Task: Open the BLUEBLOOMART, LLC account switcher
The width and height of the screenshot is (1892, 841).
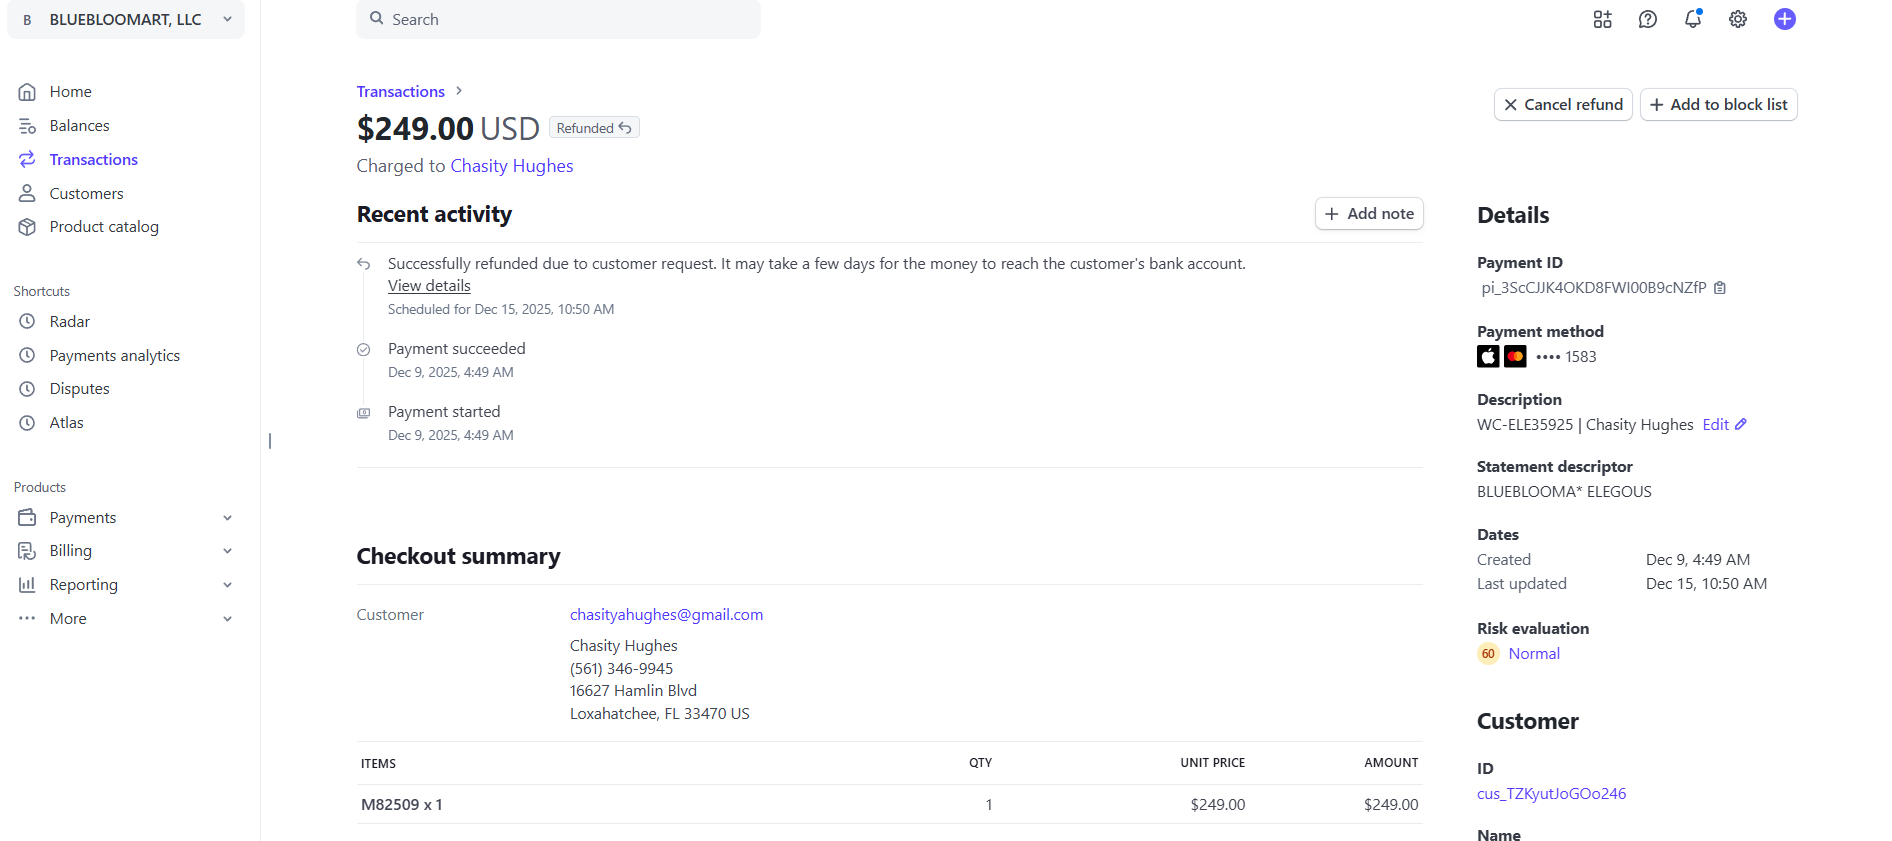Action: tap(126, 20)
